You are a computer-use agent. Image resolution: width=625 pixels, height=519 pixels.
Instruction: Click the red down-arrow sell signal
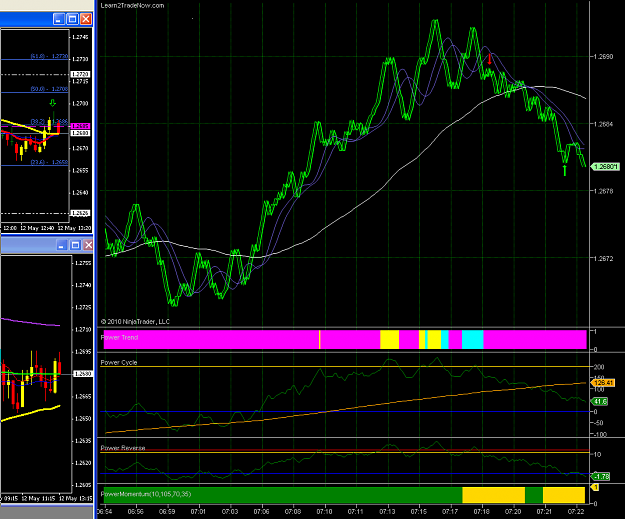coord(490,59)
